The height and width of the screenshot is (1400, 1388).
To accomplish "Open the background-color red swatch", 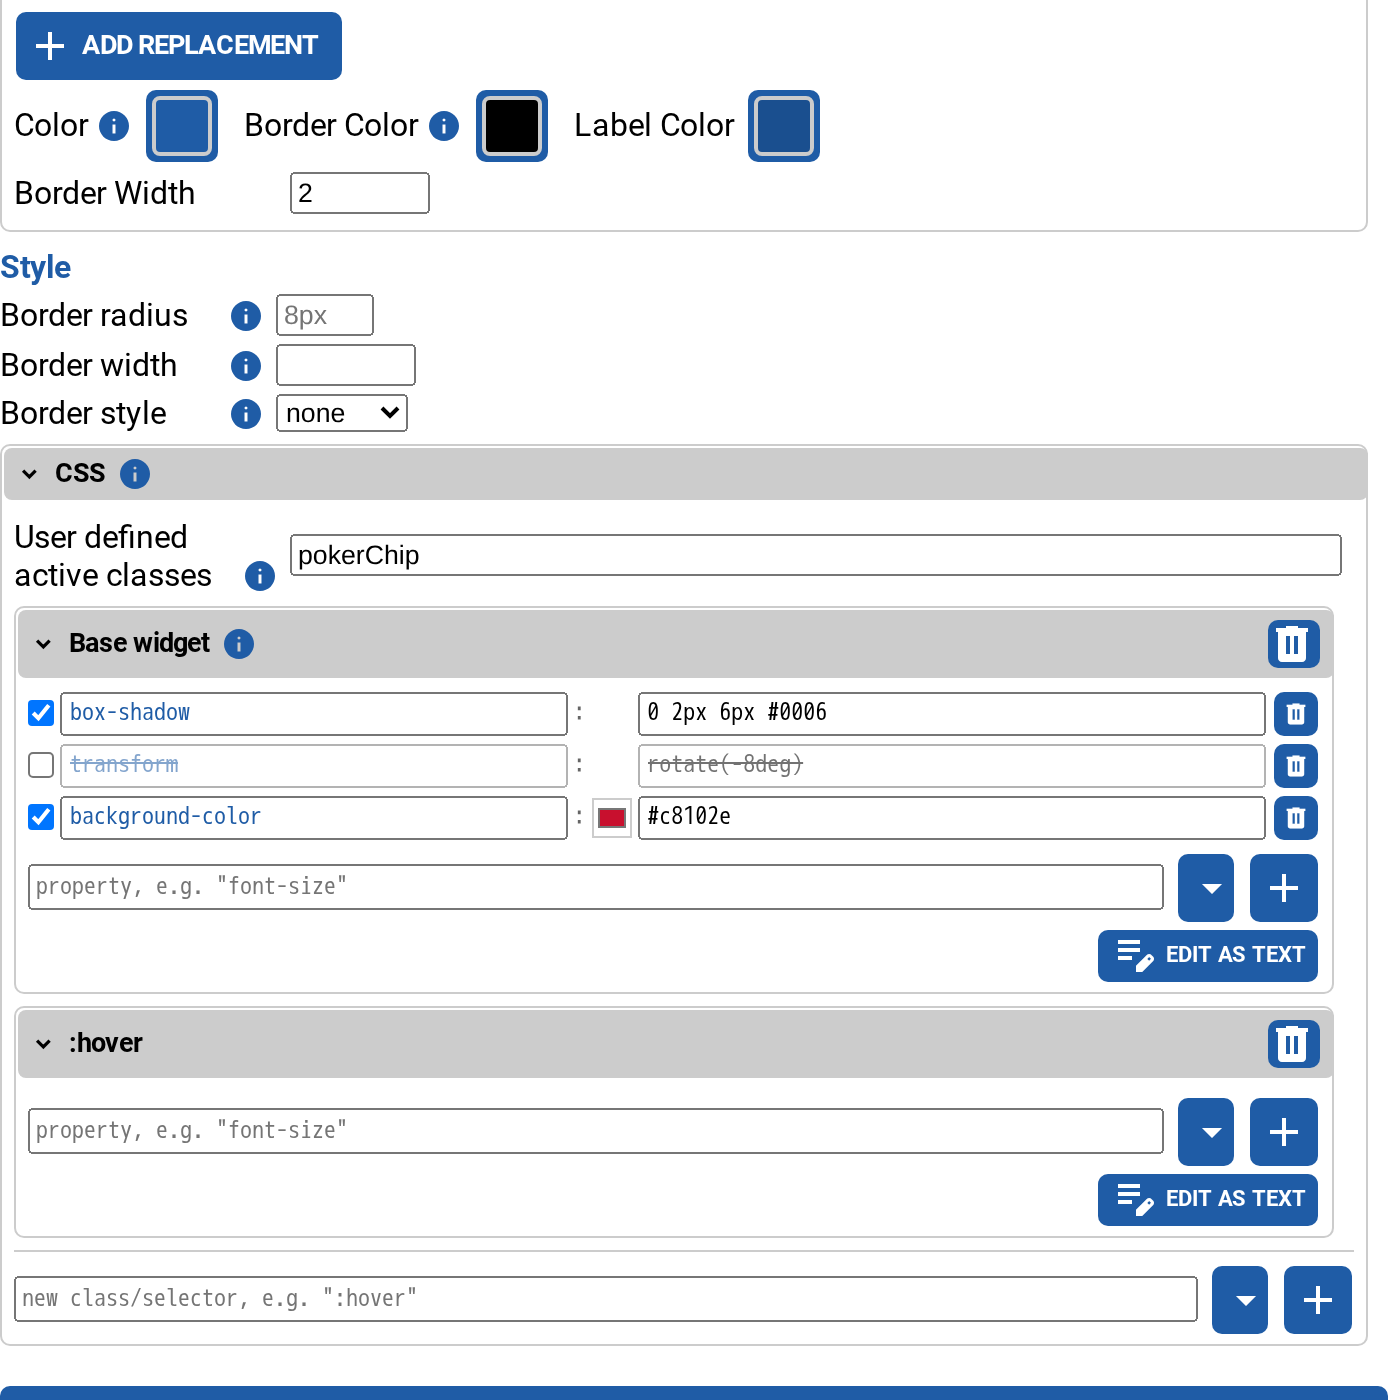I will click(x=612, y=818).
